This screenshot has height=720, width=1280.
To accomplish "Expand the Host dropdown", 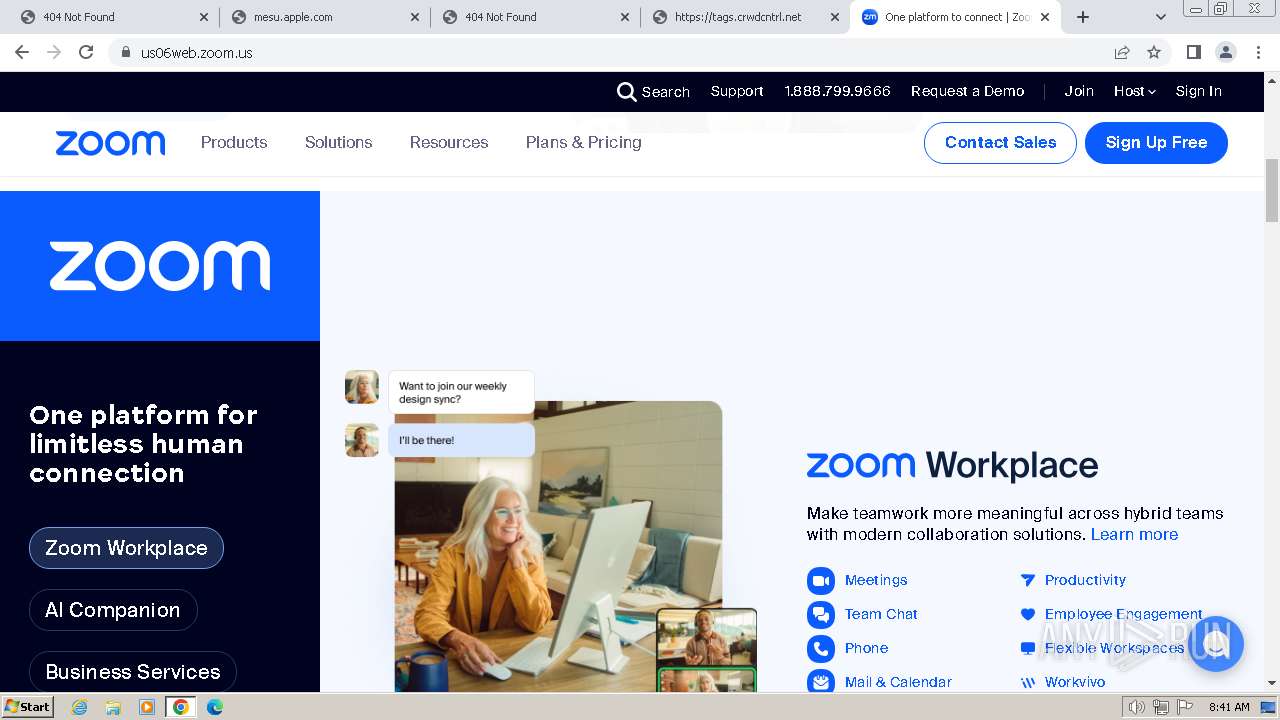I will point(1135,91).
